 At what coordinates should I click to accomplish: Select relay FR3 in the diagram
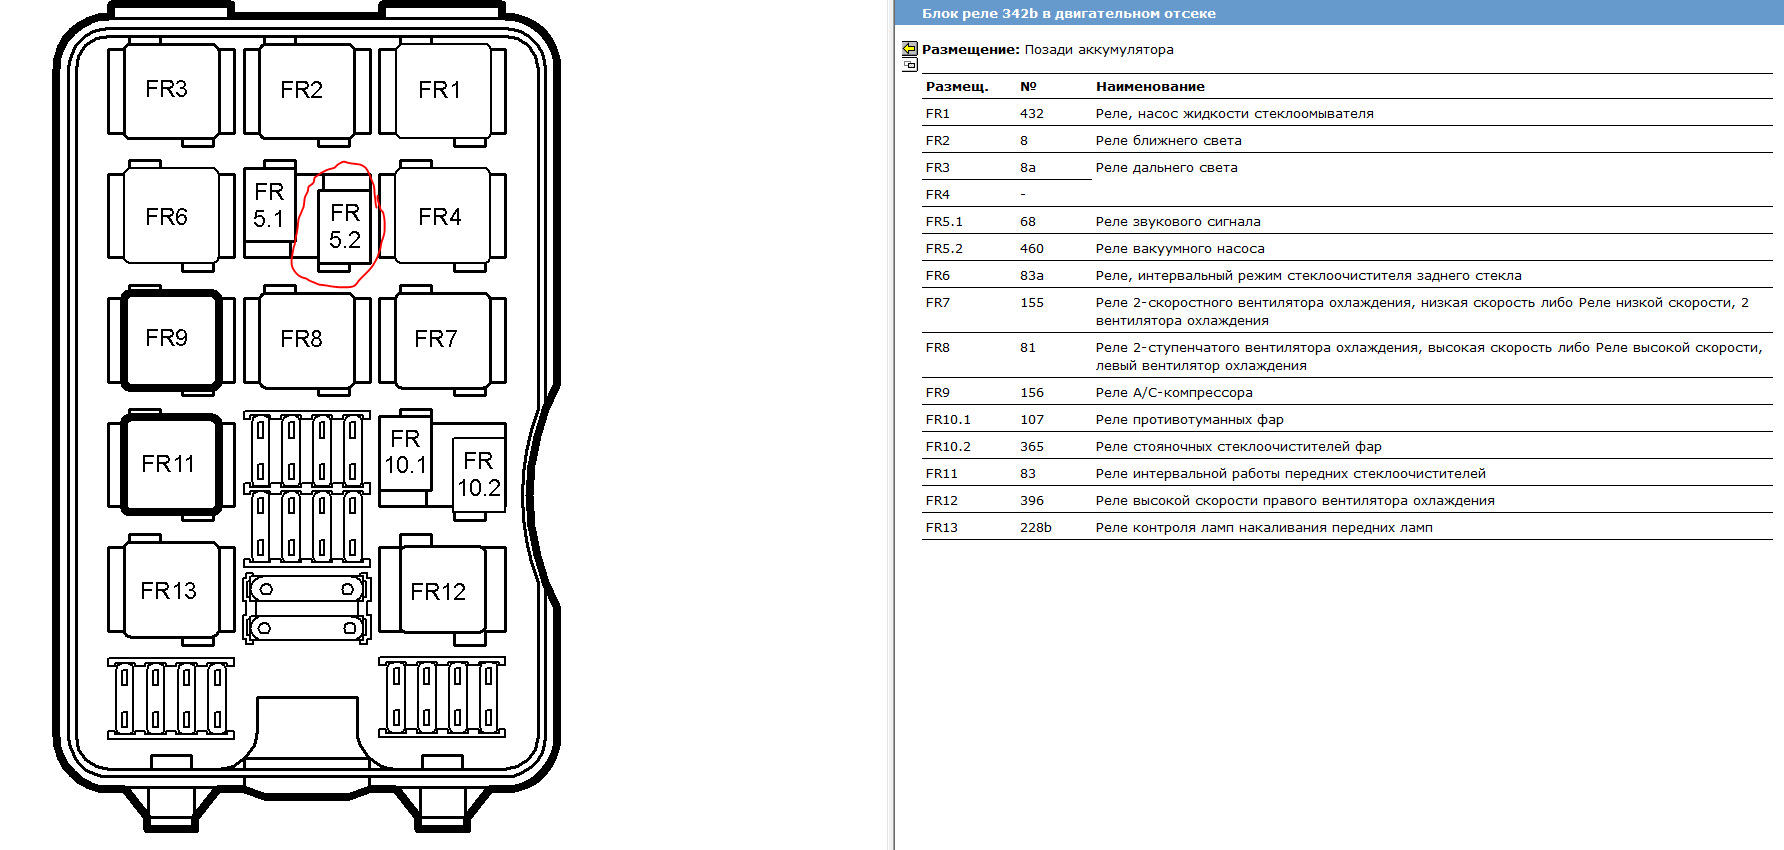click(x=170, y=90)
